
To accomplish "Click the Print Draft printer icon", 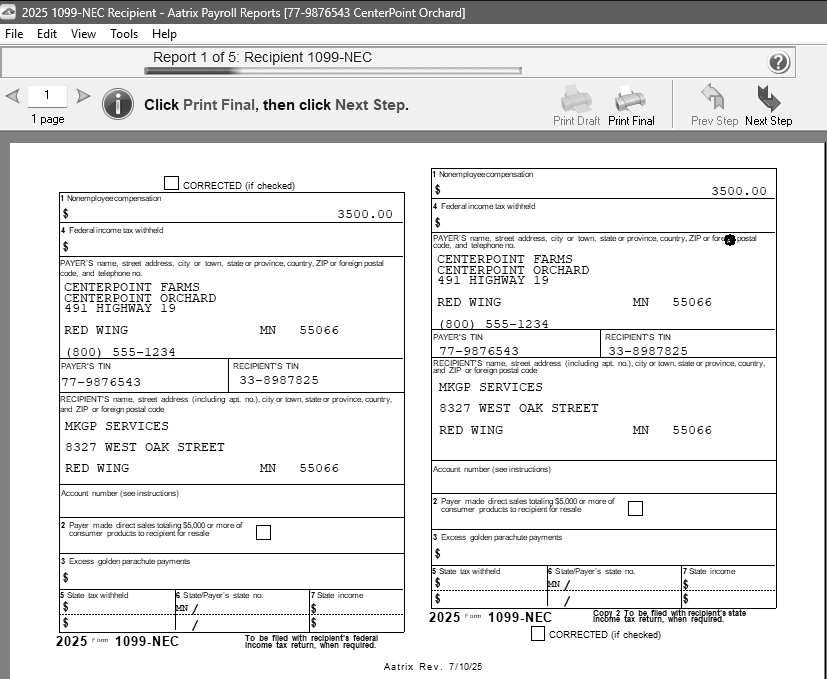I will 576,99.
